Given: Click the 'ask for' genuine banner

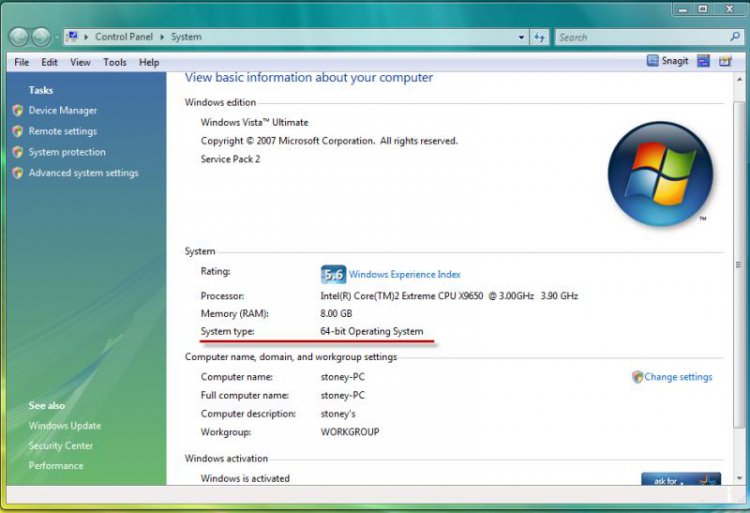Looking at the screenshot, I should tap(681, 479).
